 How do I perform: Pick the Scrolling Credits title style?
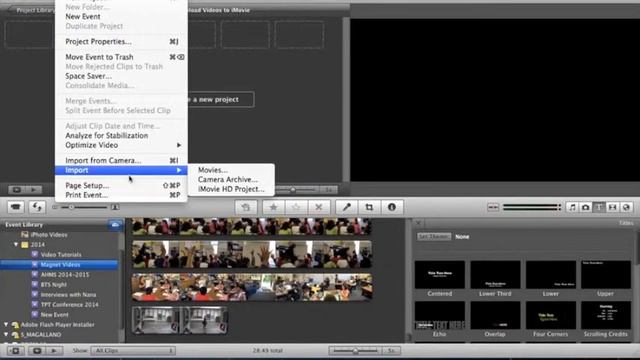coord(606,315)
